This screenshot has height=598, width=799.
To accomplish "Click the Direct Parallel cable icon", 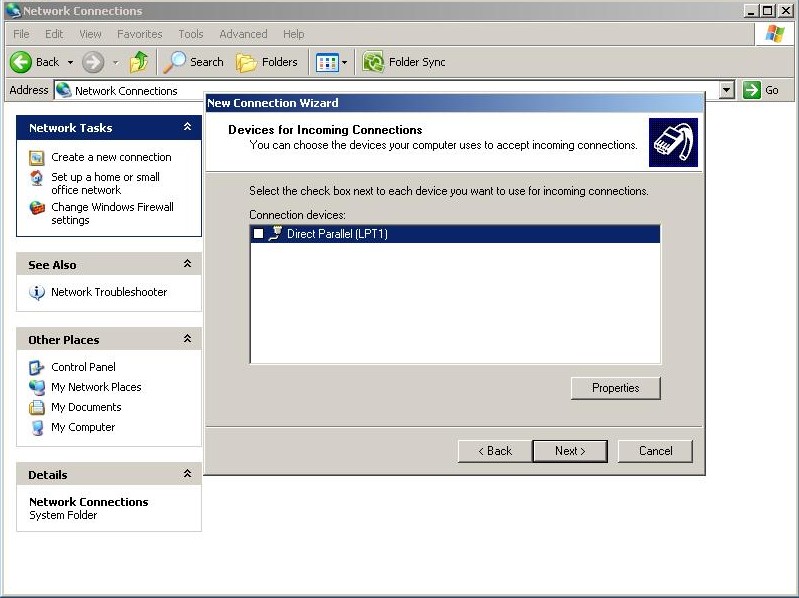I will (x=275, y=233).
